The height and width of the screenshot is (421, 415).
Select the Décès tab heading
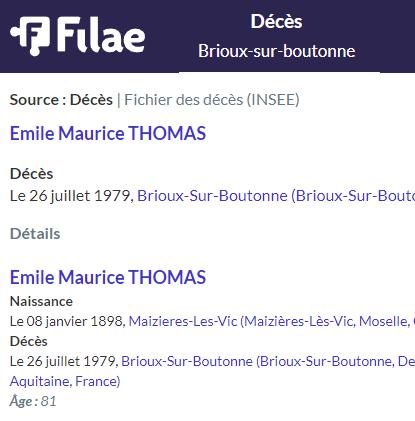click(x=276, y=22)
